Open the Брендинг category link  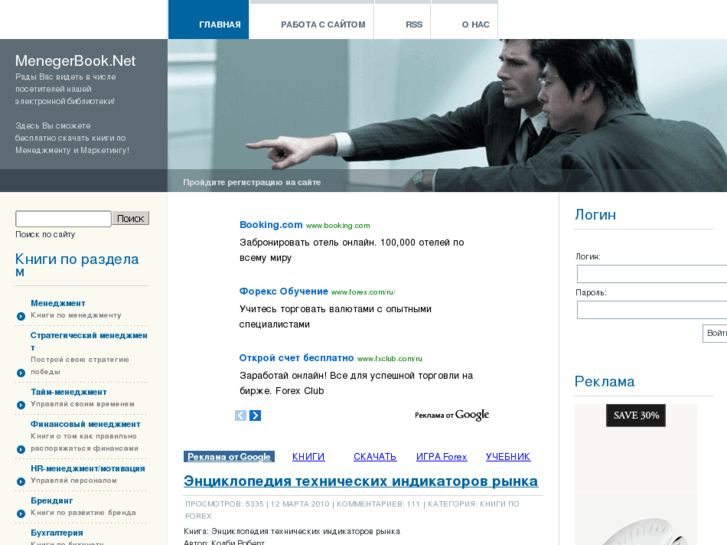coord(51,500)
